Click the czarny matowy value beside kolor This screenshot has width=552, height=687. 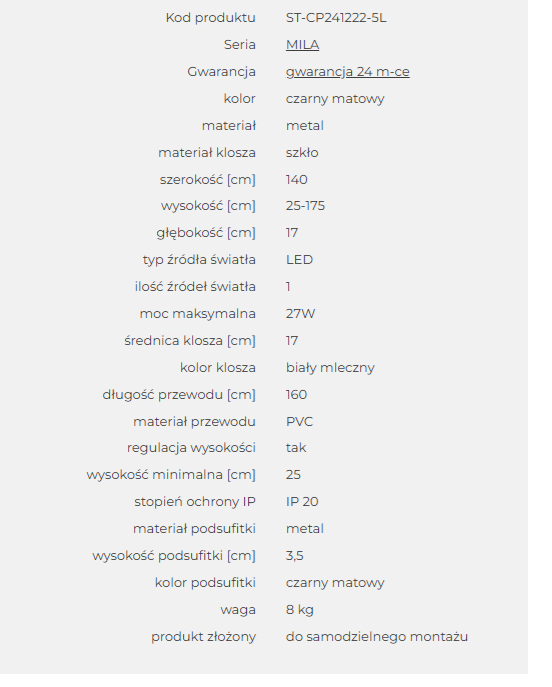[335, 99]
